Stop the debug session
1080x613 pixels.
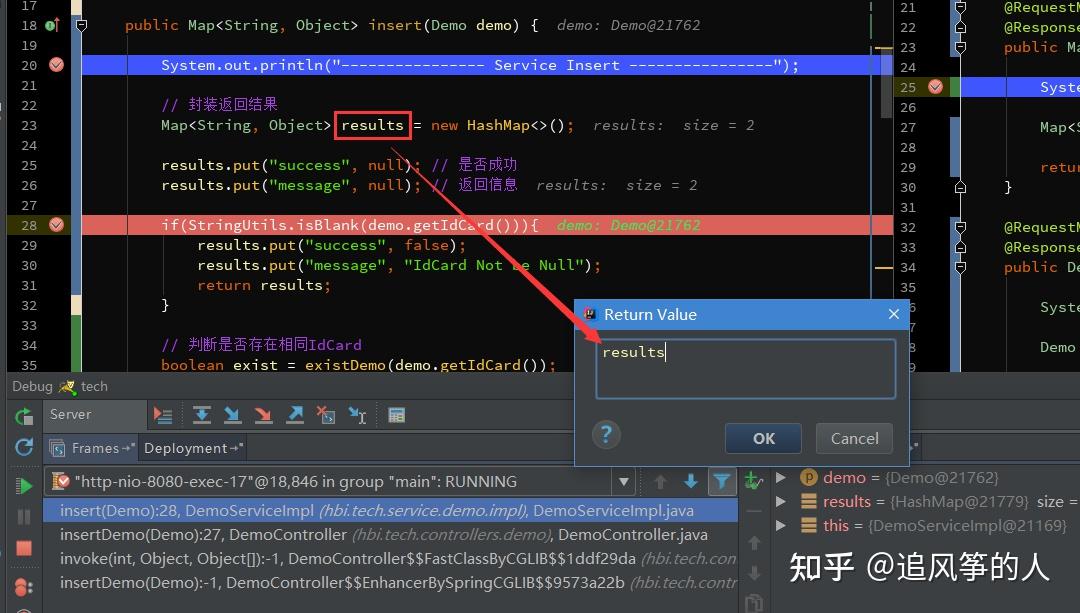tap(23, 548)
